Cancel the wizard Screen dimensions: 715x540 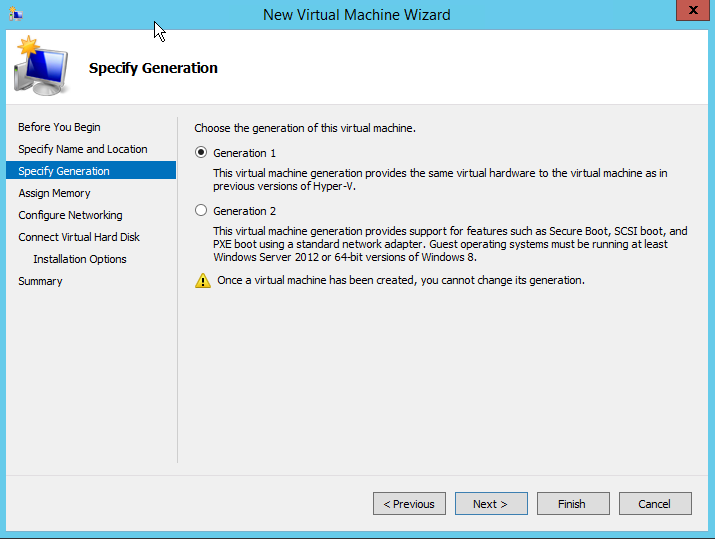[x=654, y=504]
